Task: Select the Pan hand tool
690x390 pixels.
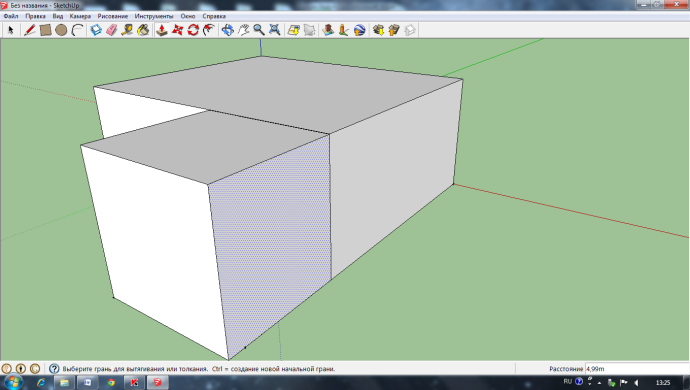Action: 243,30
